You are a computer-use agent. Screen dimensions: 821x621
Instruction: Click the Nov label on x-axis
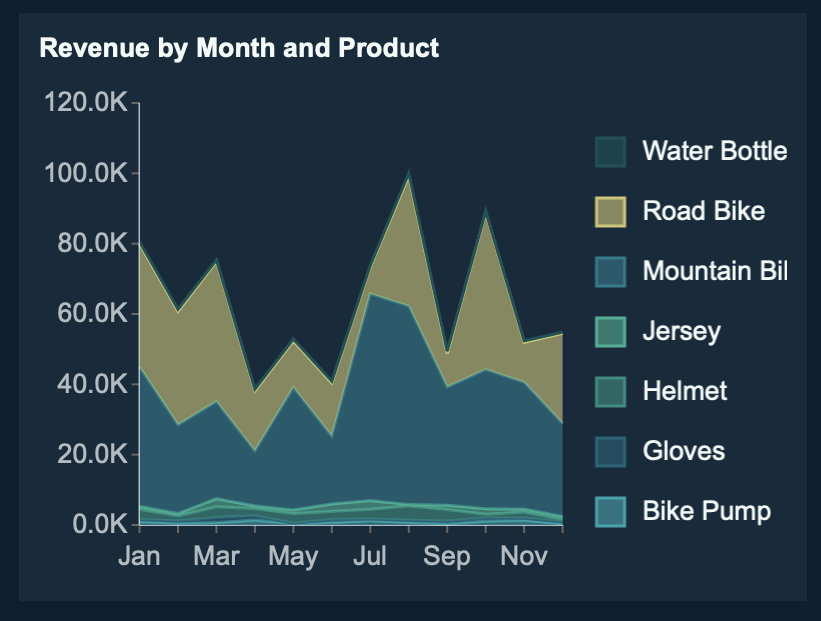click(524, 557)
